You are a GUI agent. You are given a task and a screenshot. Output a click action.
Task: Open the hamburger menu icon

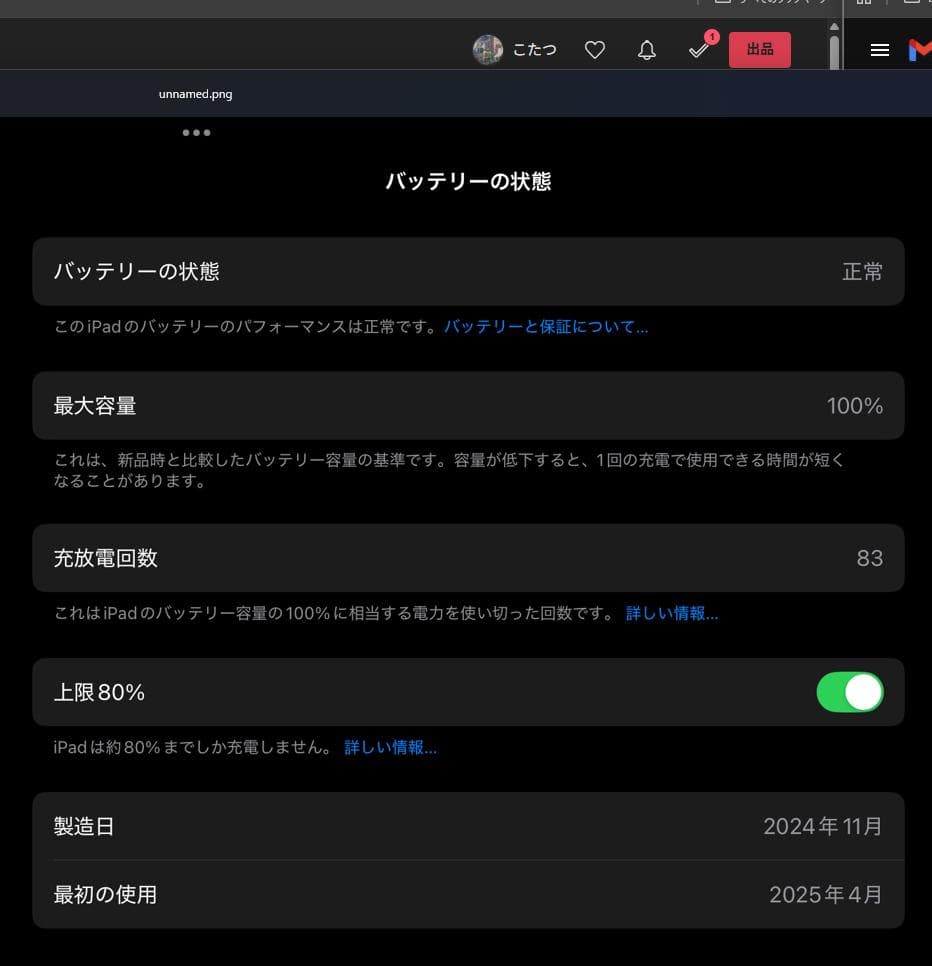coord(879,50)
